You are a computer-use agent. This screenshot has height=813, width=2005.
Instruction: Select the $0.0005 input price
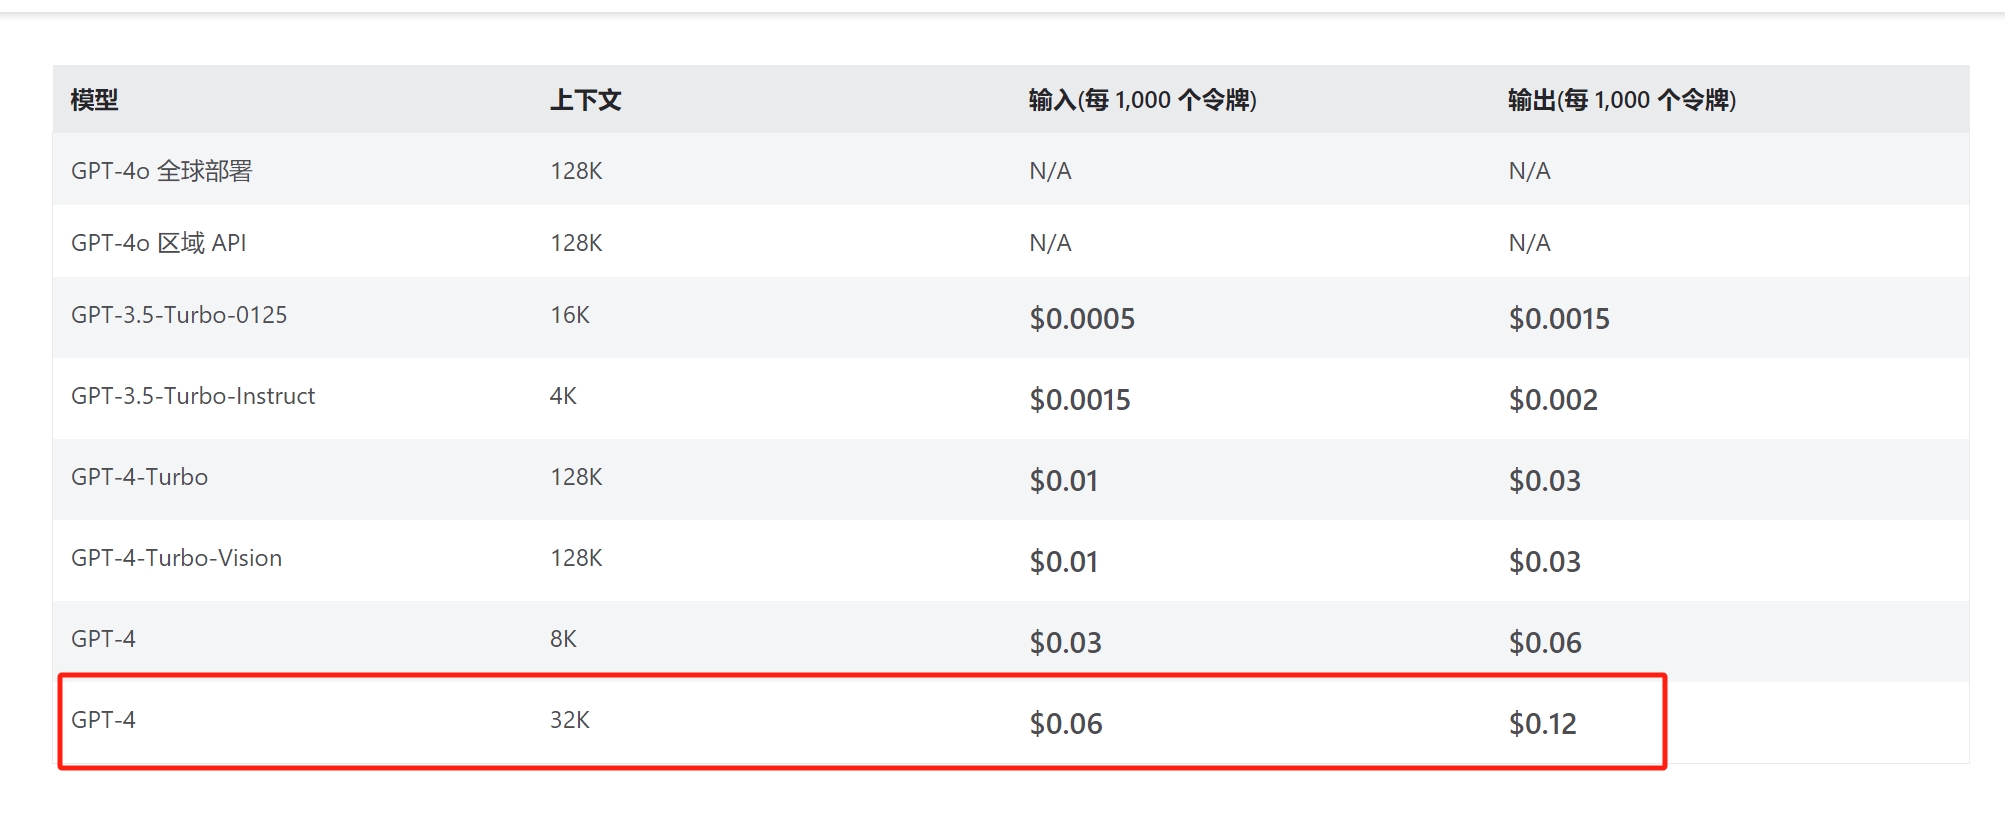(1082, 319)
